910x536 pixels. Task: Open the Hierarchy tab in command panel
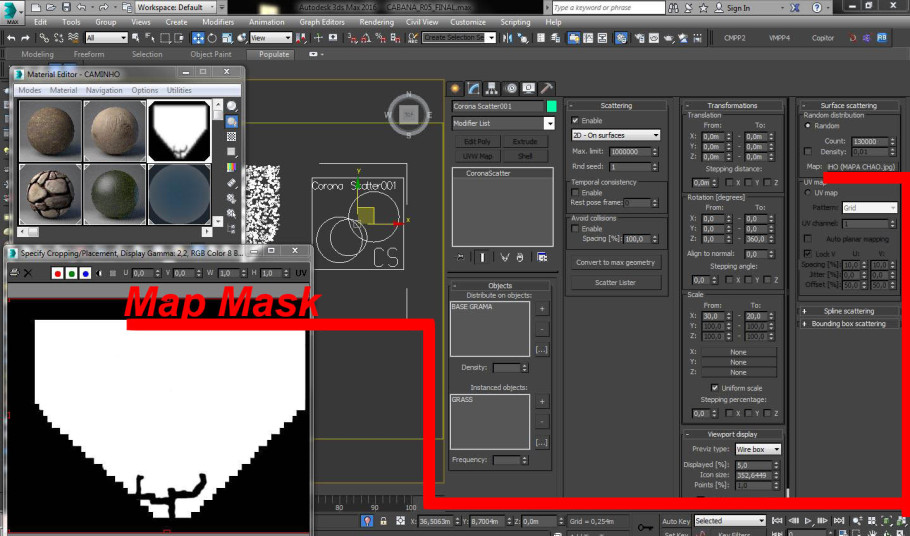pyautogui.click(x=492, y=88)
